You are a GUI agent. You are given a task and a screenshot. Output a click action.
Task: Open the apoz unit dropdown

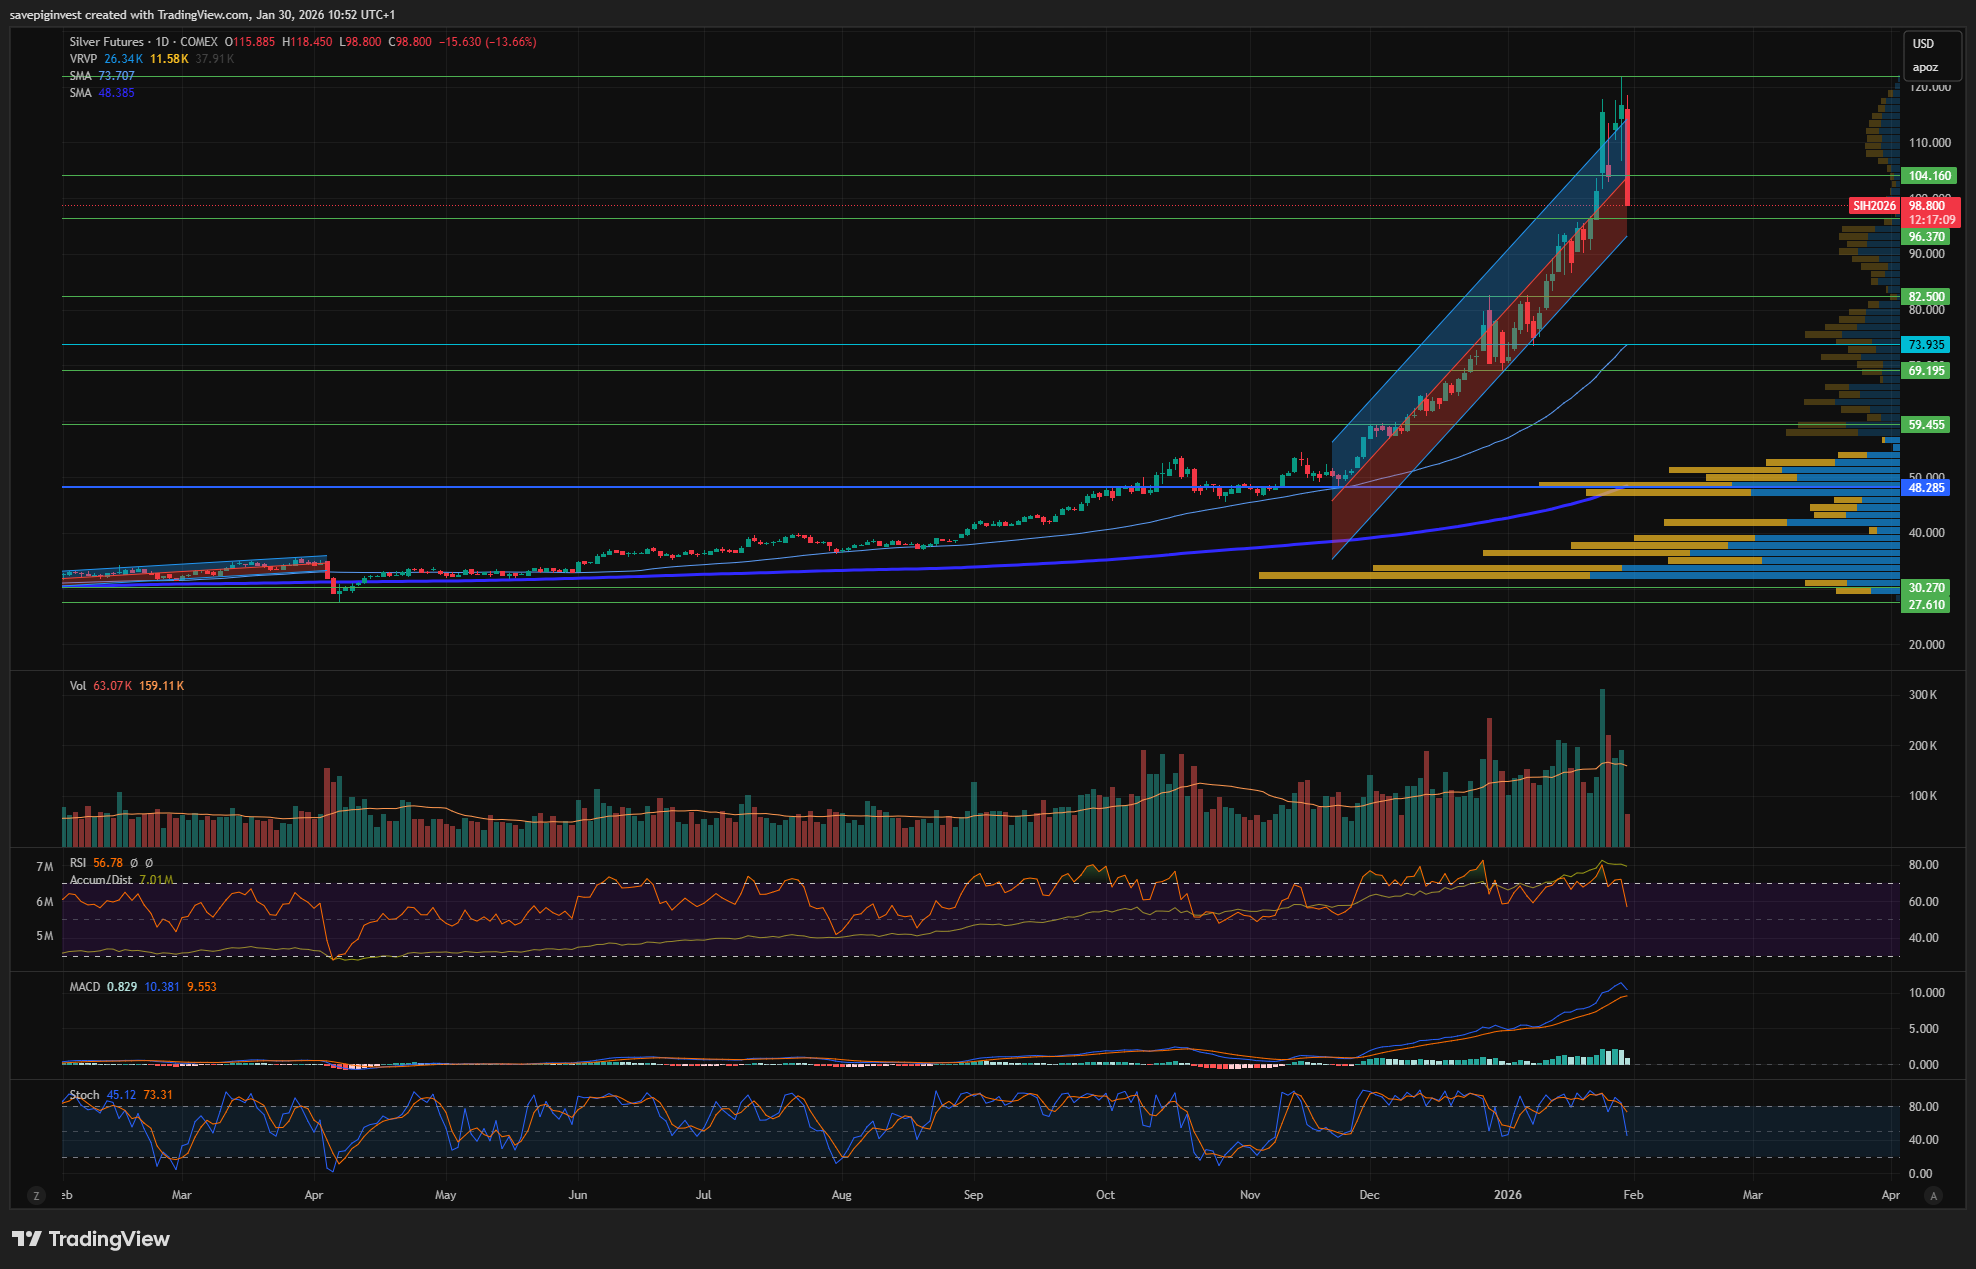(x=1925, y=68)
